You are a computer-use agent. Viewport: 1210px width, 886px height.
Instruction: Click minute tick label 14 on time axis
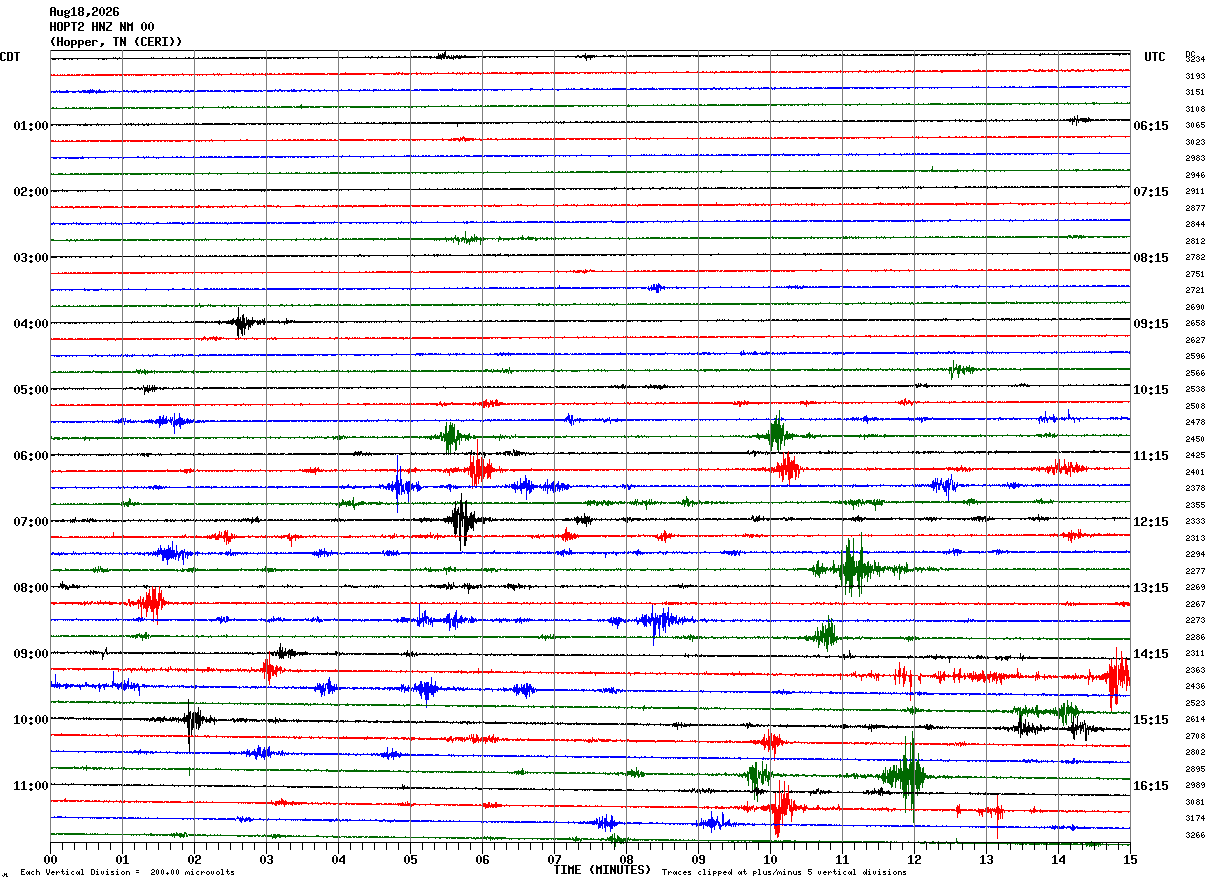1058,859
